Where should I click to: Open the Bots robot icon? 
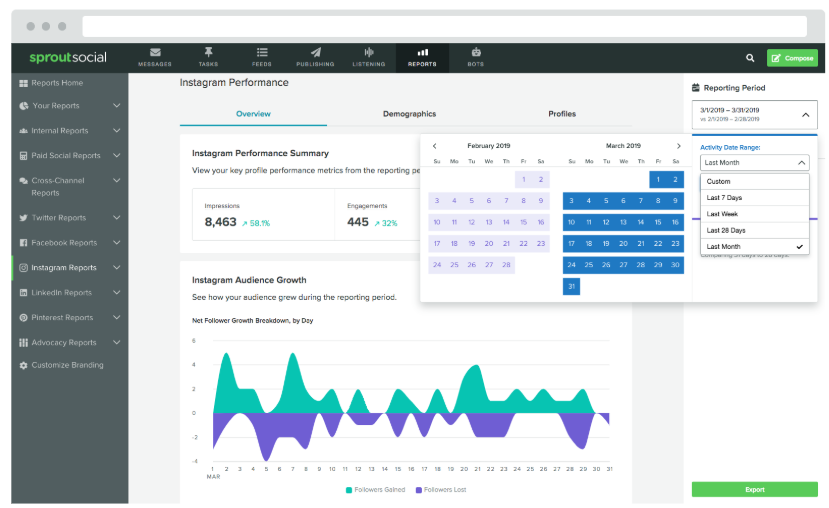pyautogui.click(x=476, y=52)
